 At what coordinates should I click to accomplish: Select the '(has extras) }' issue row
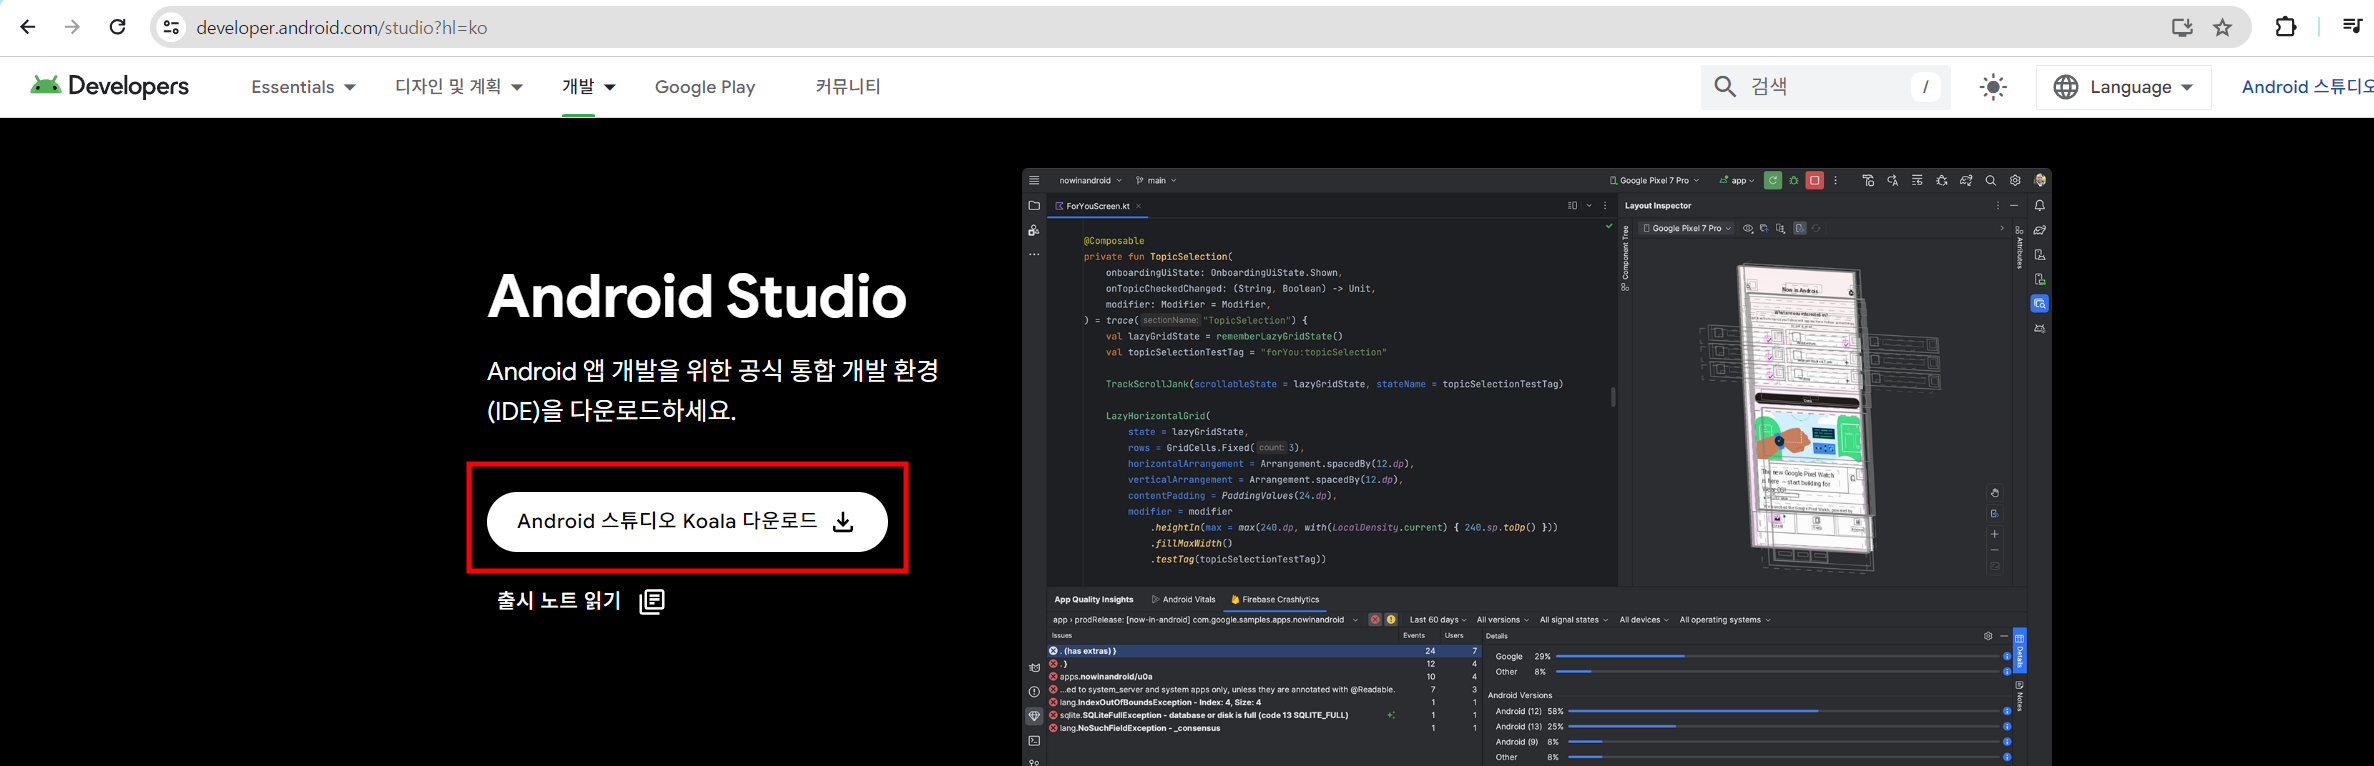coord(1263,651)
